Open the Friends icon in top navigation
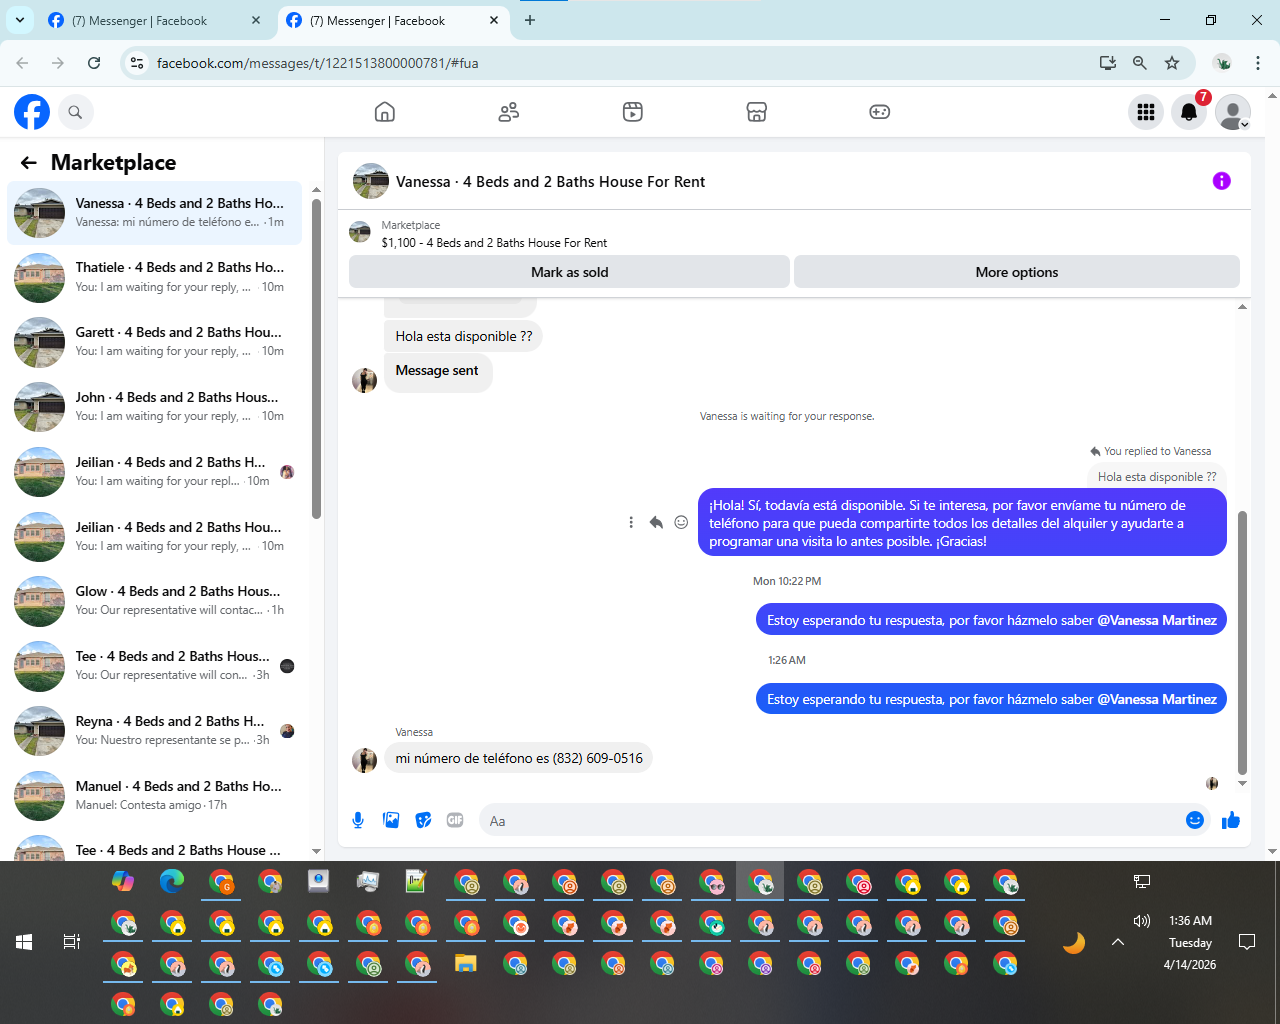 point(509,112)
